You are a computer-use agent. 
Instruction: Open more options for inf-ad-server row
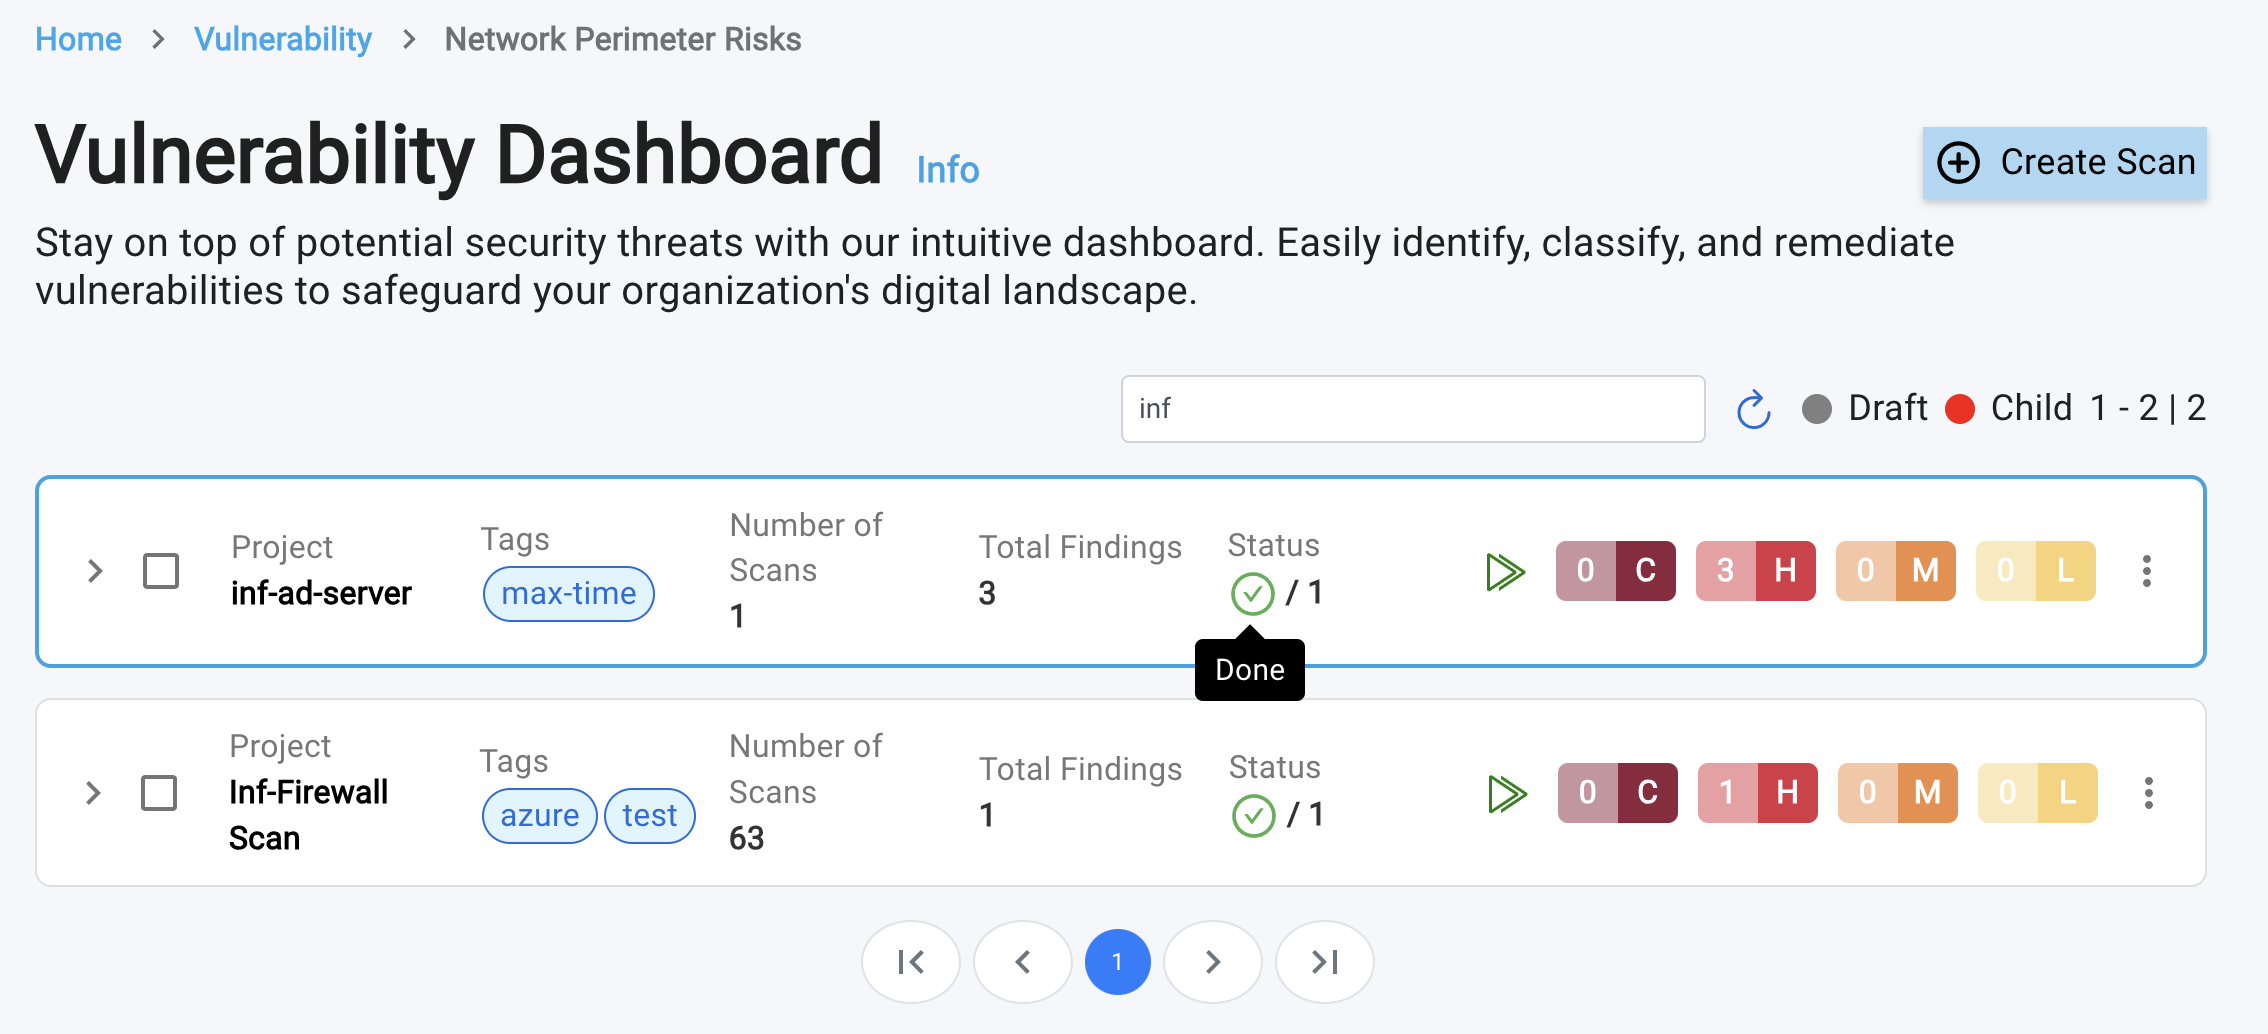[x=2146, y=571]
